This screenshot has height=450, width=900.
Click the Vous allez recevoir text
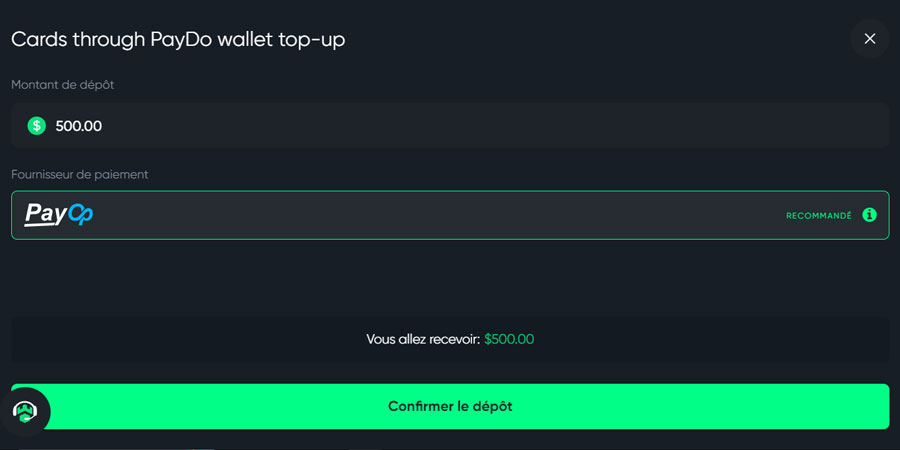point(423,340)
